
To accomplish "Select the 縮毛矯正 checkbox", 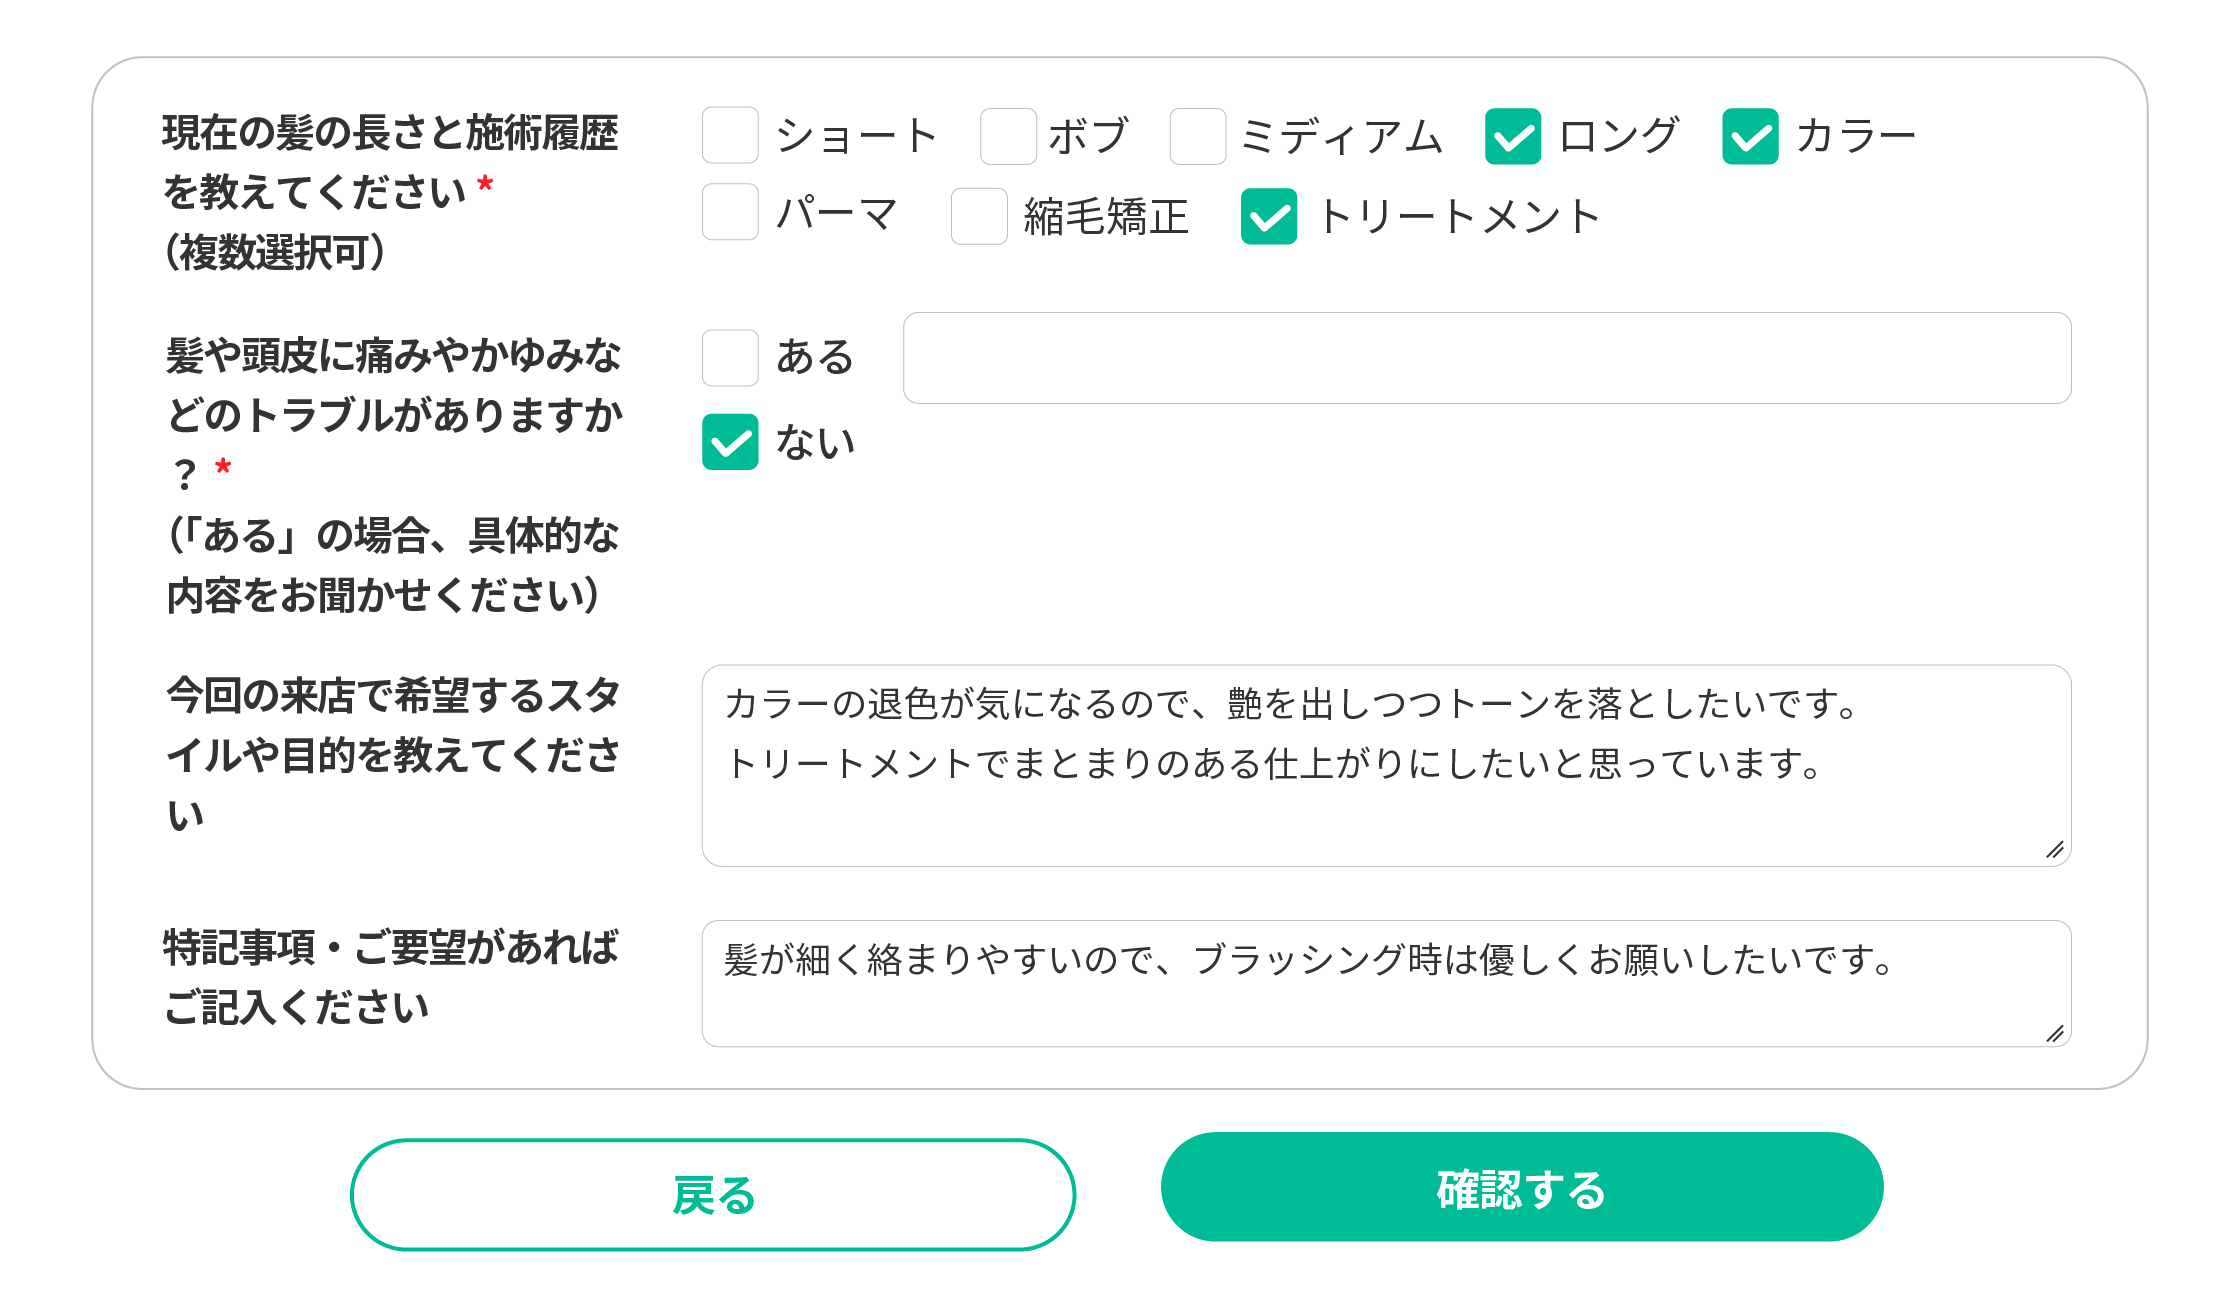I will tap(978, 216).
